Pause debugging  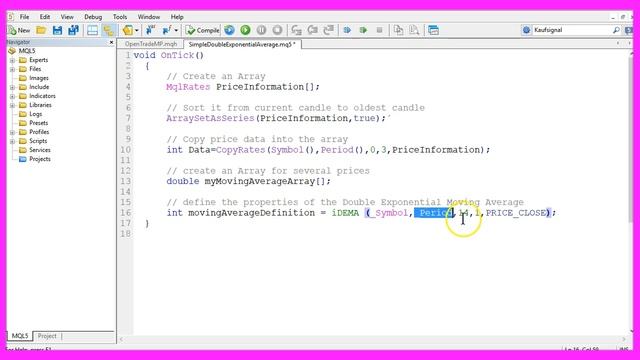[262, 30]
